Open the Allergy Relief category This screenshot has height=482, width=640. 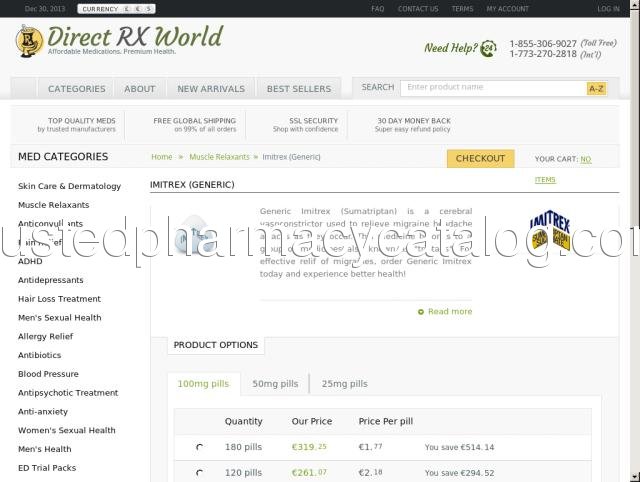click(45, 336)
